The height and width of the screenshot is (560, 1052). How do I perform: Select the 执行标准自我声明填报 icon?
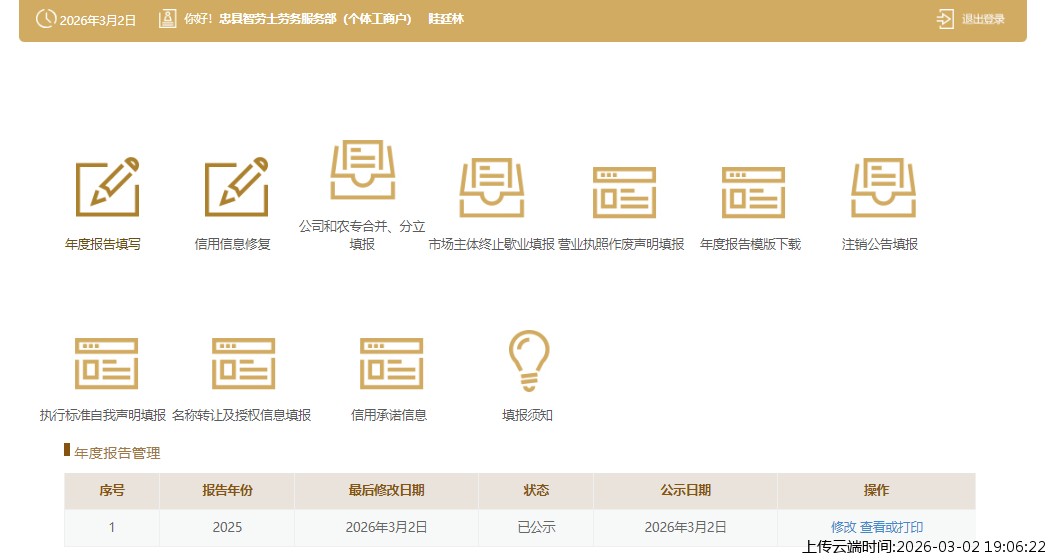click(x=105, y=363)
